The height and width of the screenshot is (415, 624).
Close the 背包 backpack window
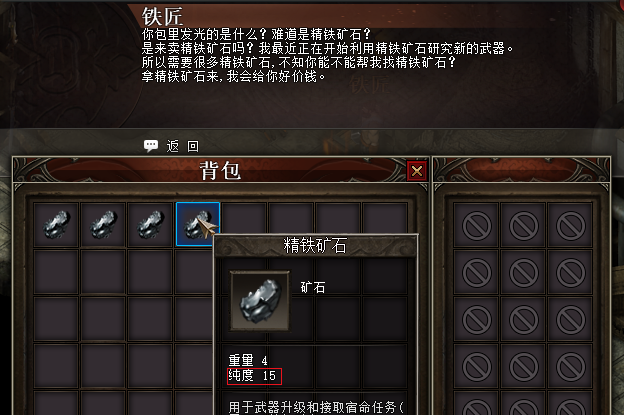point(417,171)
